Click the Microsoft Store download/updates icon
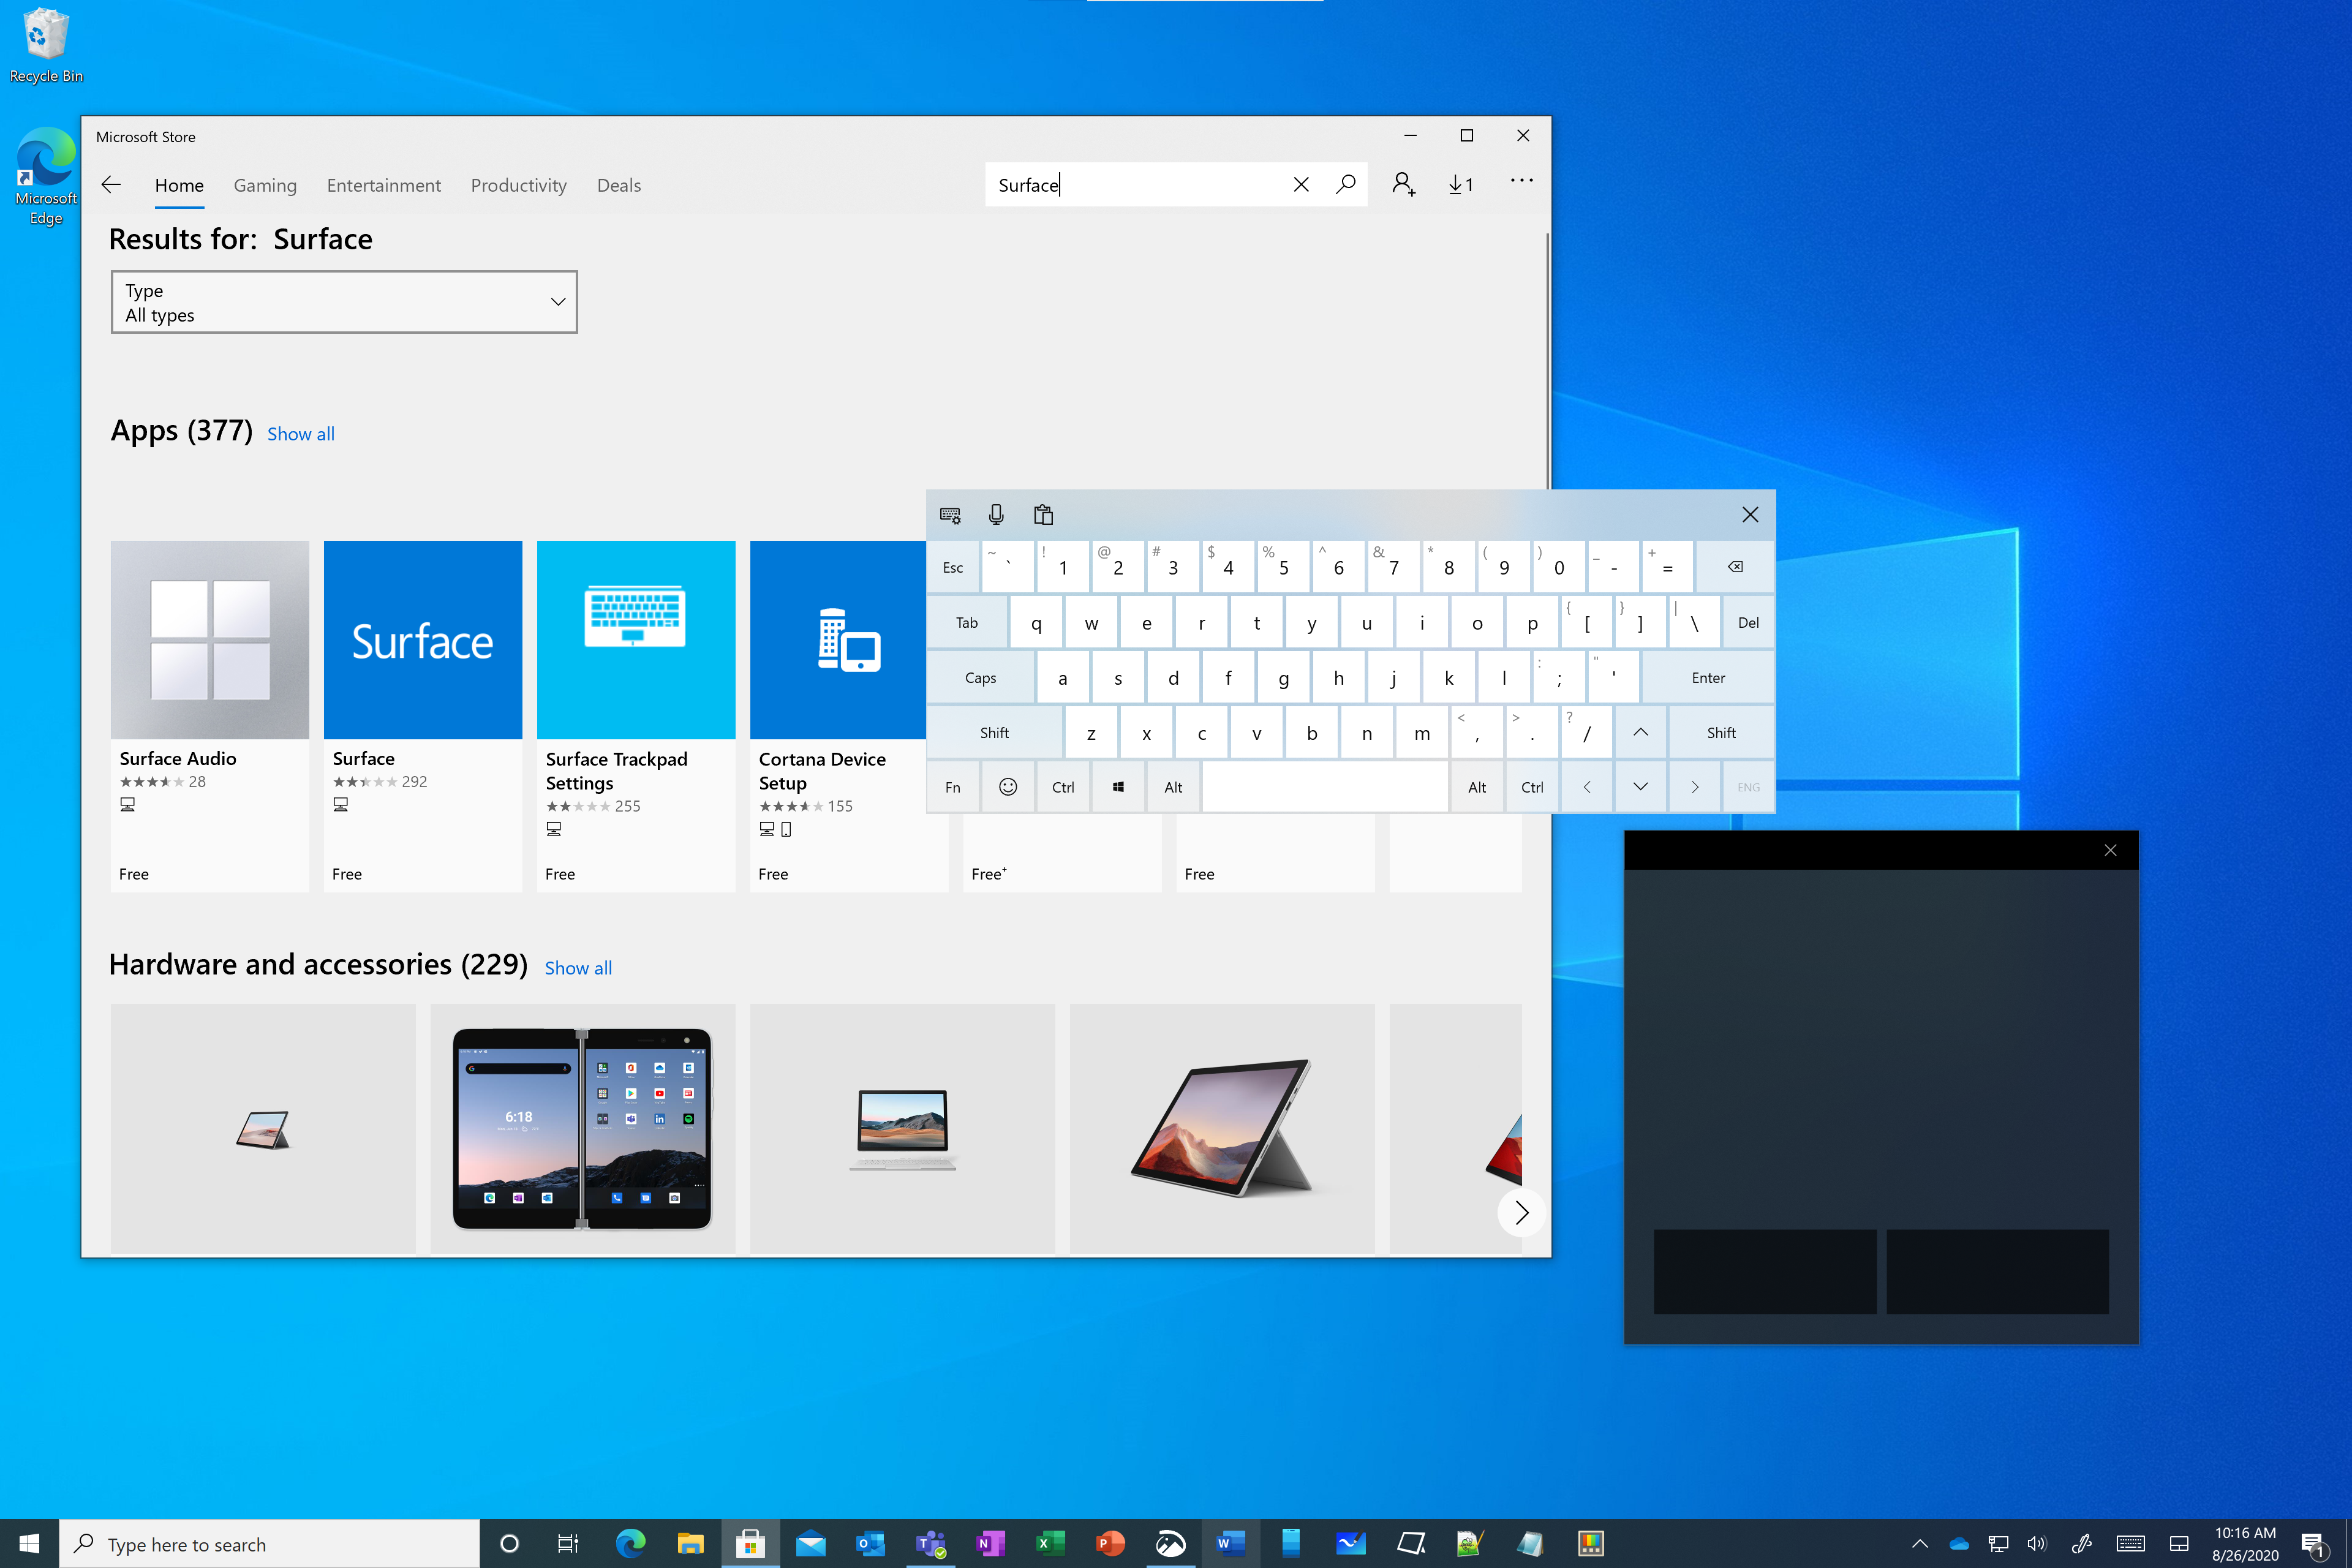The image size is (2352, 1568). tap(1461, 184)
